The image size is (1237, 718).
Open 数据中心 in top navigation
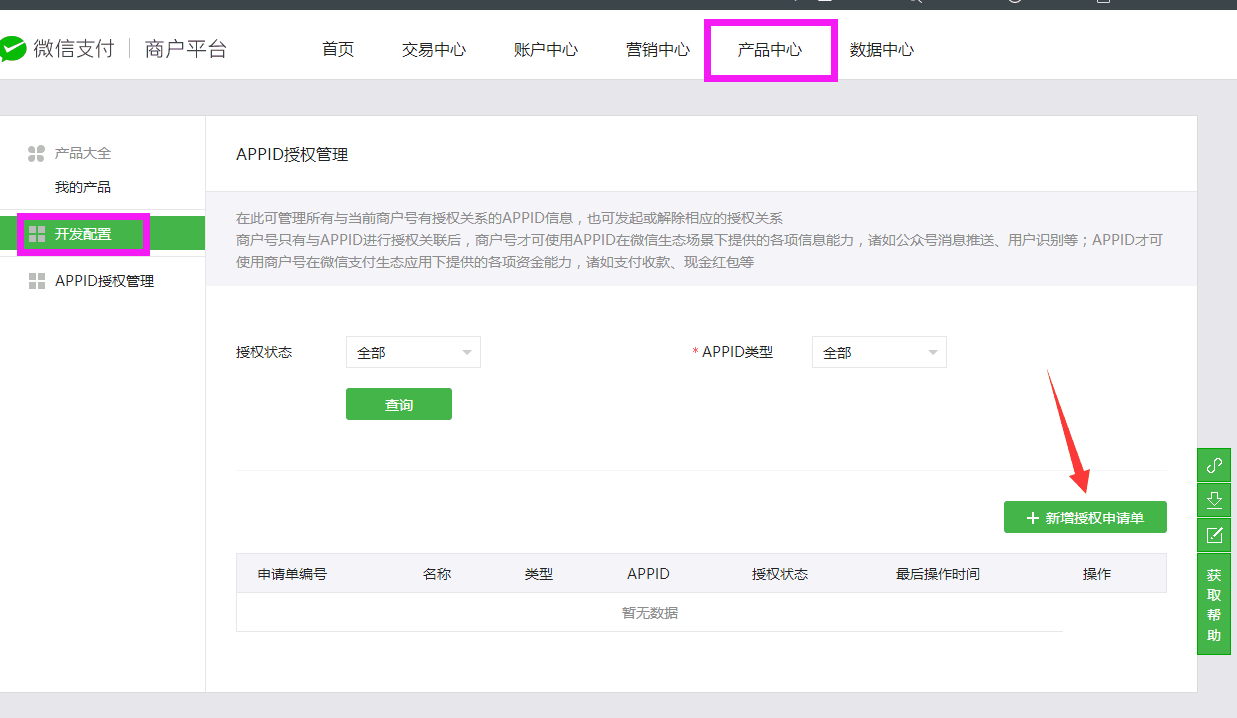[882, 49]
